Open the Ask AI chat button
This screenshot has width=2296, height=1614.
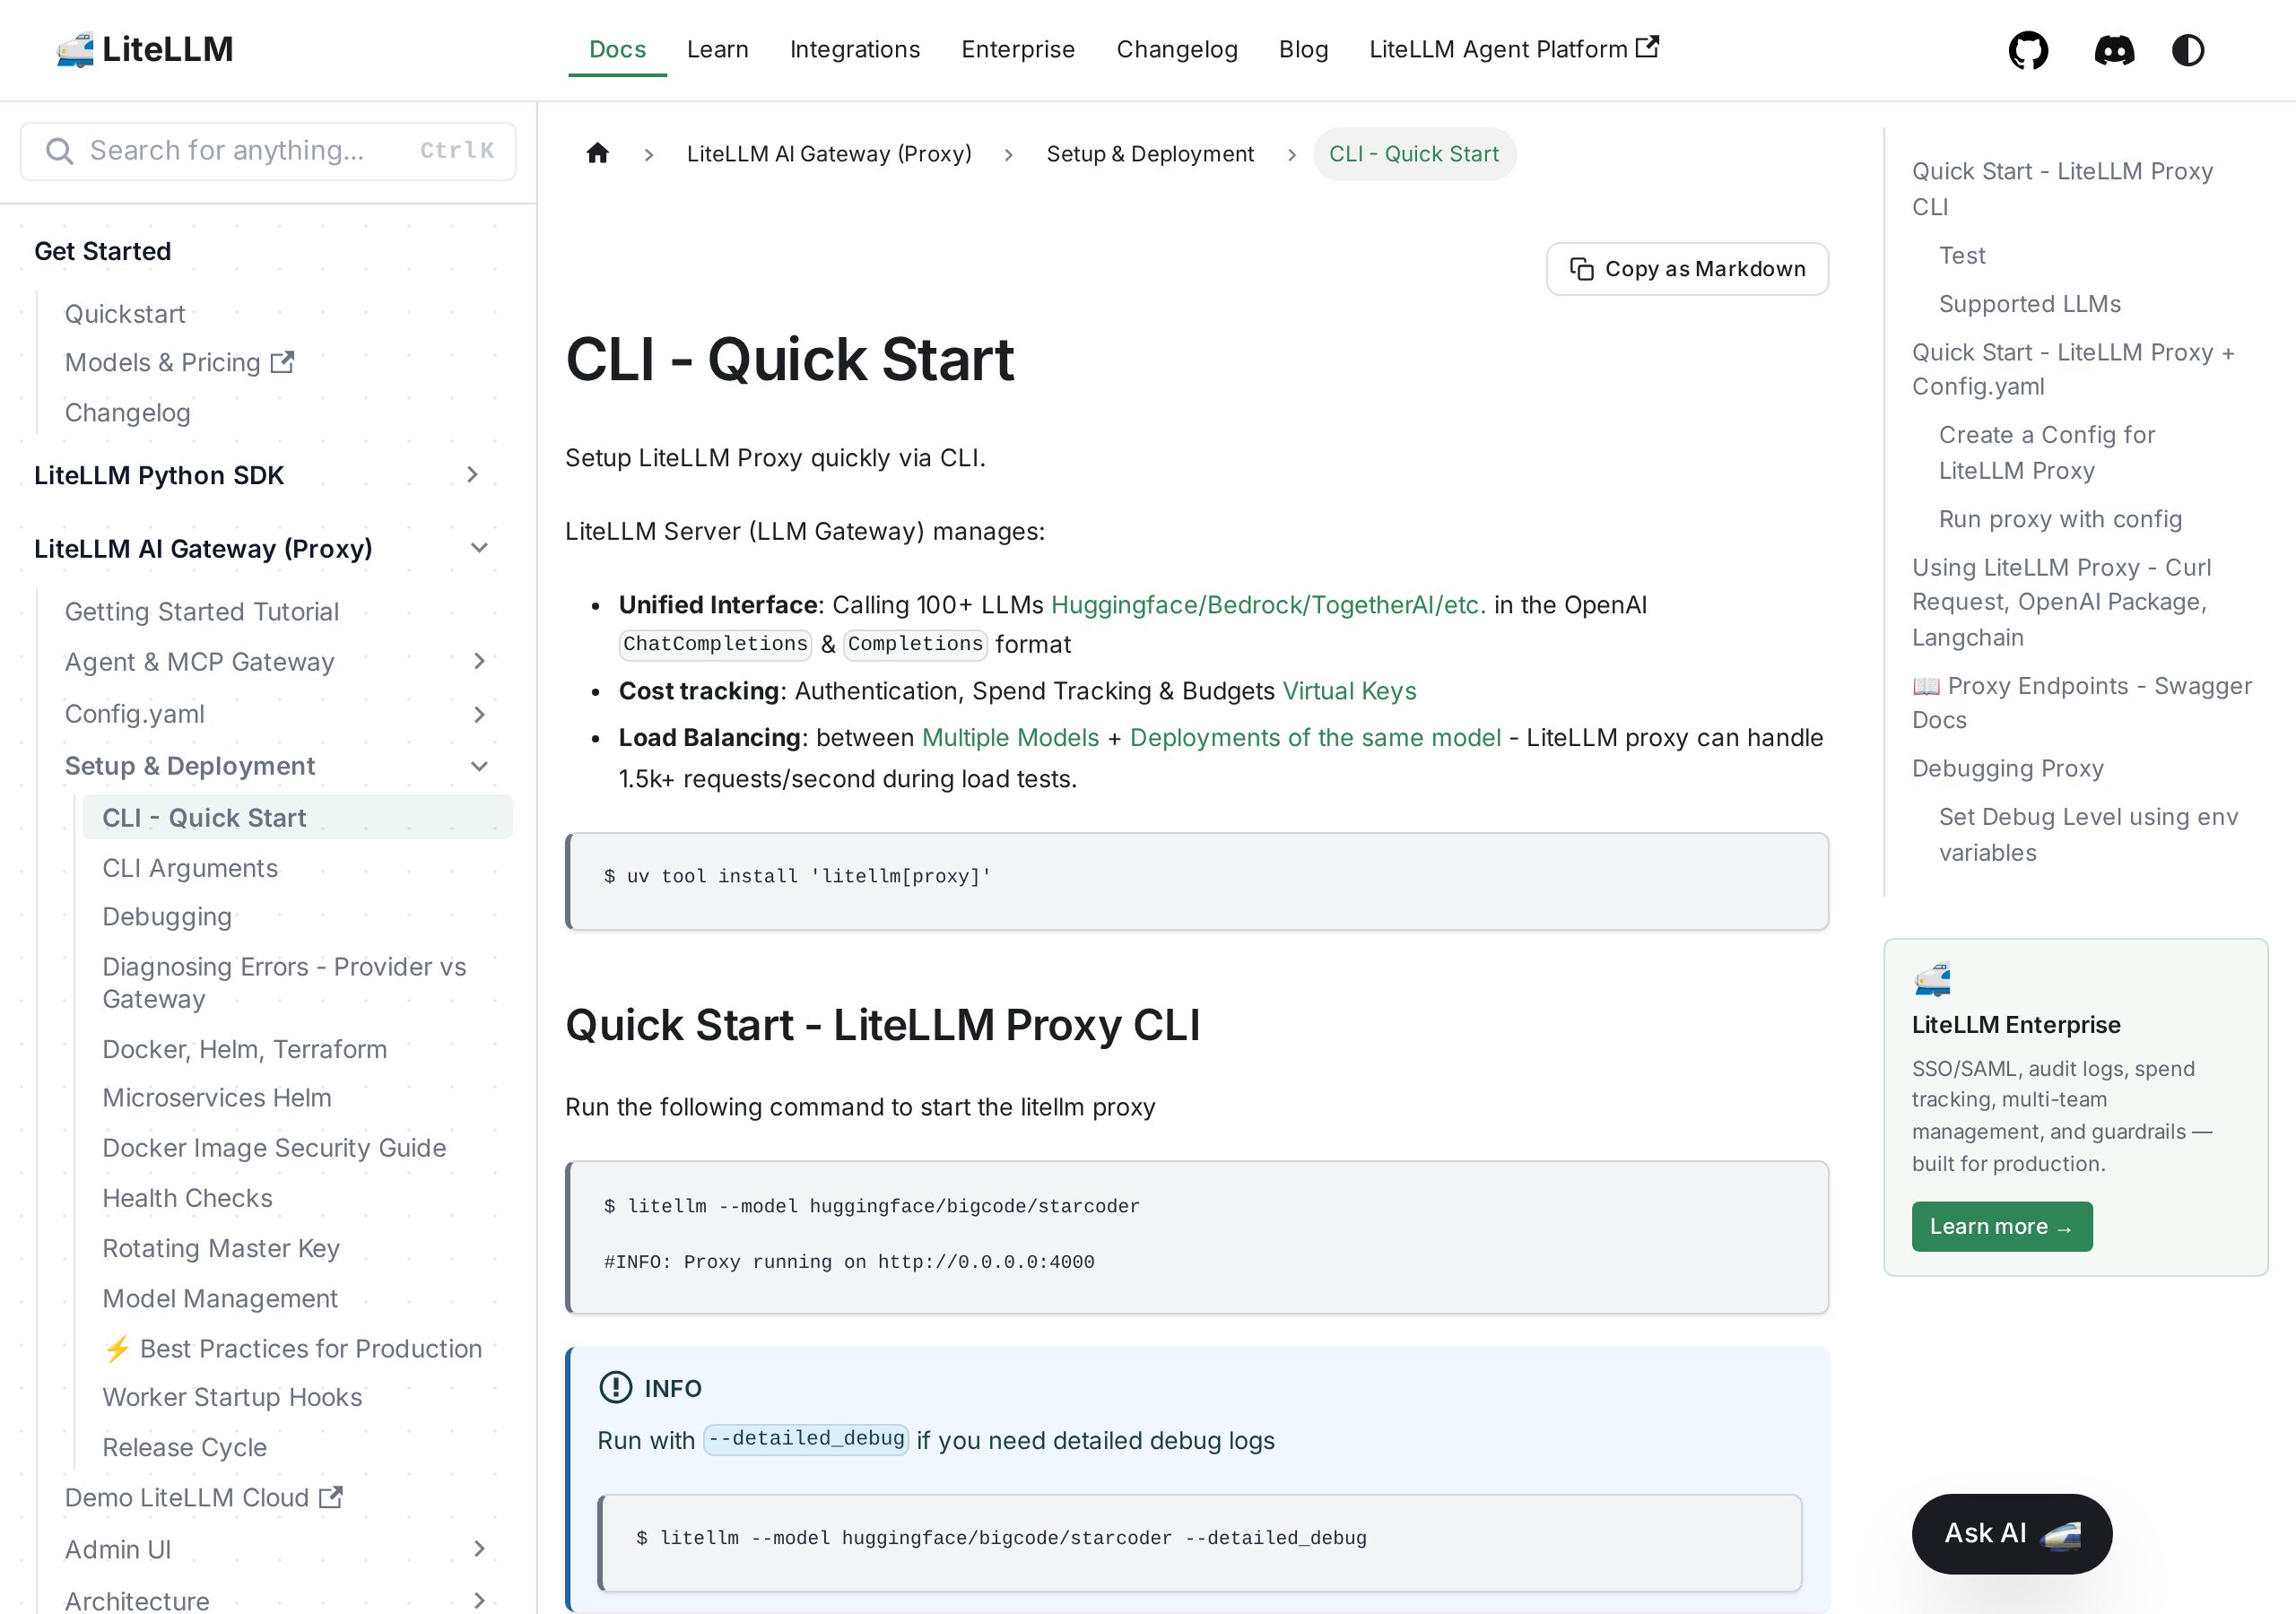click(x=2012, y=1533)
